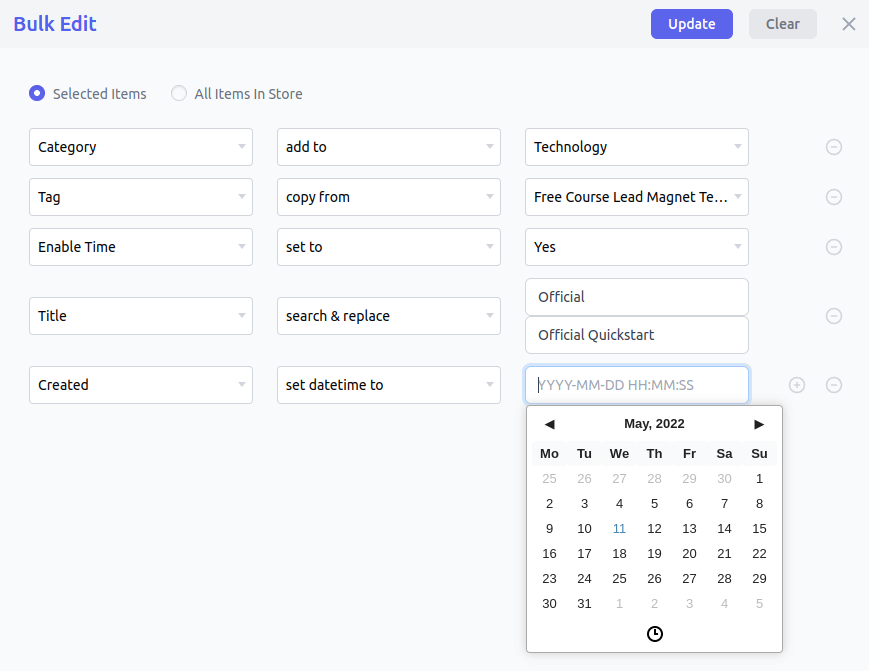The height and width of the screenshot is (671, 869).
Task: Pick day 9 in calendar
Action: tap(549, 529)
